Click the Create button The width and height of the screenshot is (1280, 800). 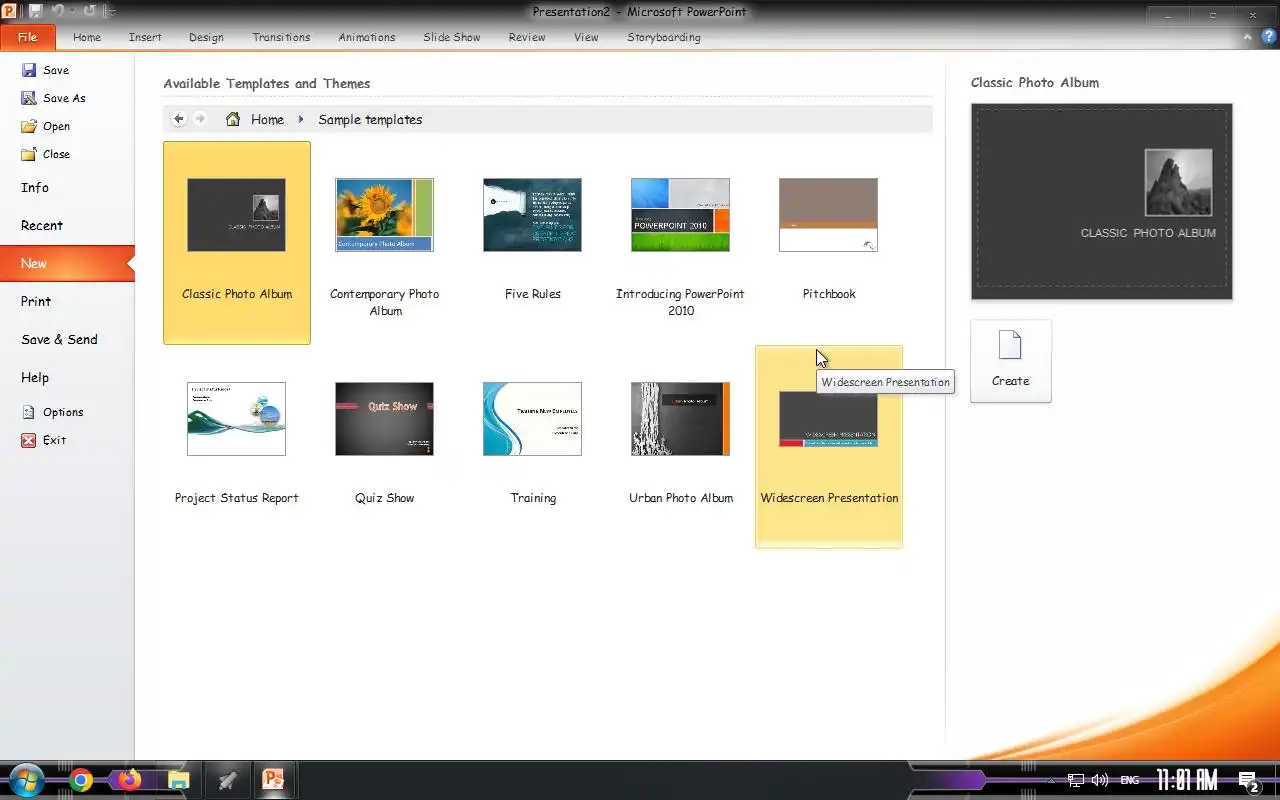(1011, 361)
